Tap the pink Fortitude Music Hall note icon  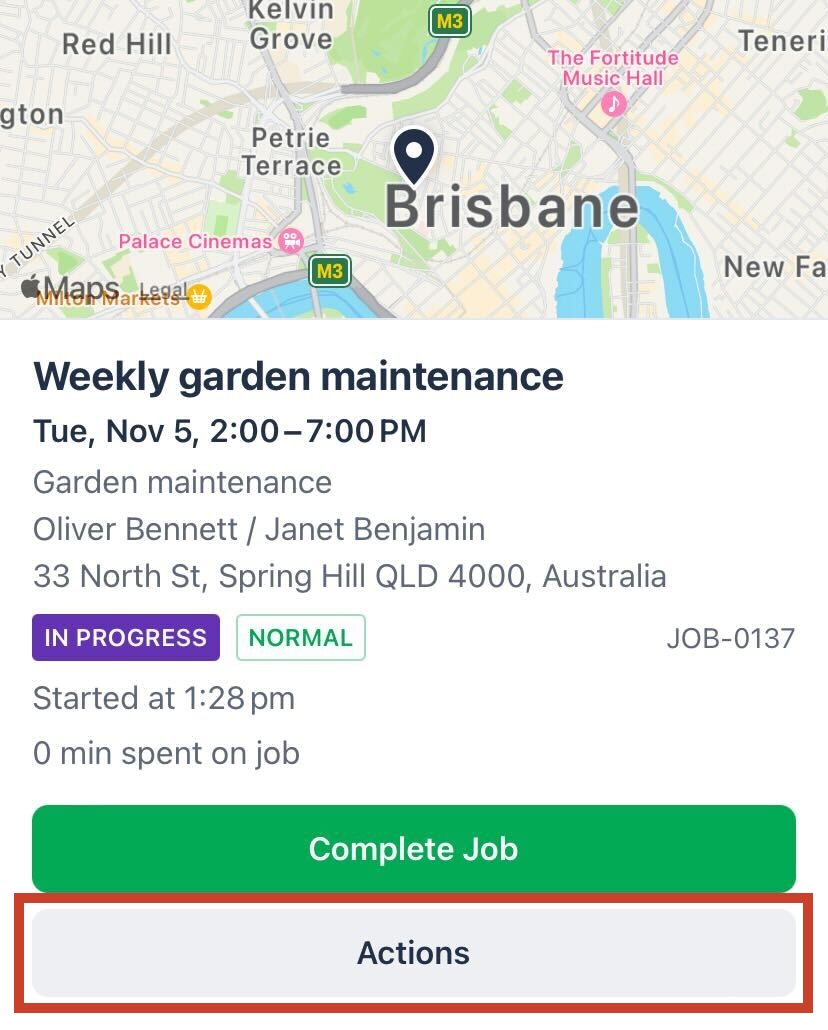point(613,103)
